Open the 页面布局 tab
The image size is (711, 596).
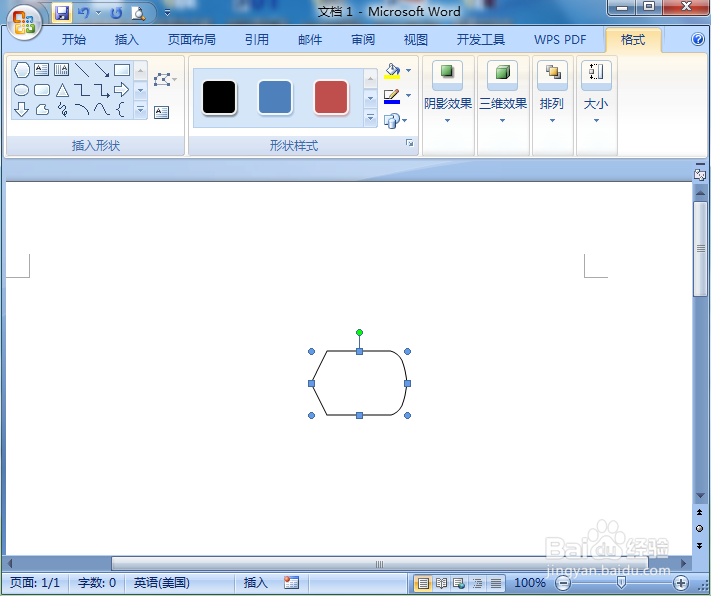point(191,39)
